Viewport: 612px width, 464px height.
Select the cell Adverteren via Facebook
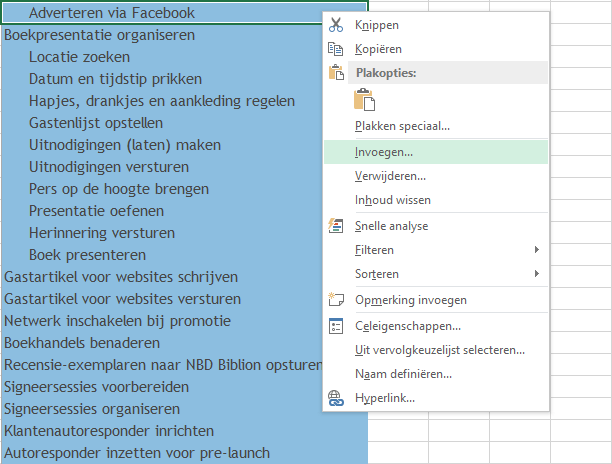coord(112,13)
